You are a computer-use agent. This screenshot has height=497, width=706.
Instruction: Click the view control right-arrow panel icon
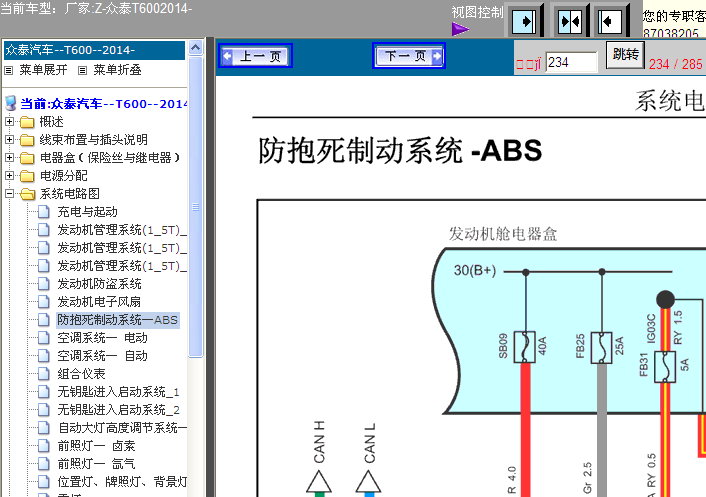click(x=525, y=21)
